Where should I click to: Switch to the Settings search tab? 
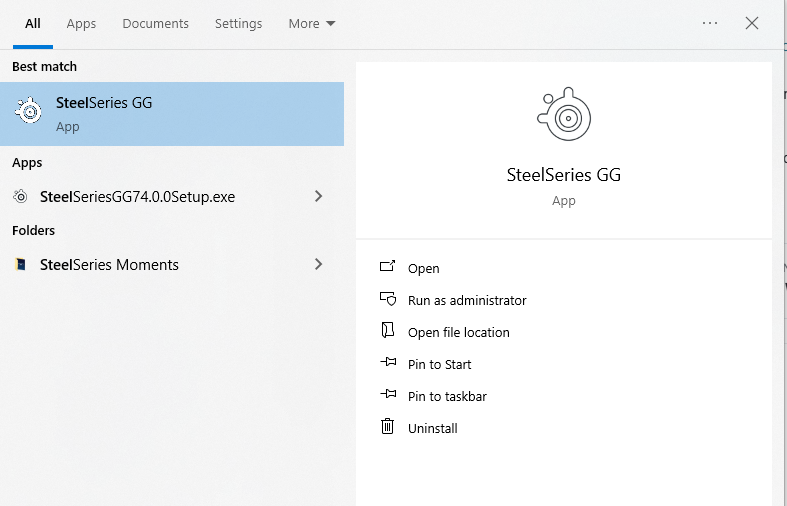pos(238,23)
